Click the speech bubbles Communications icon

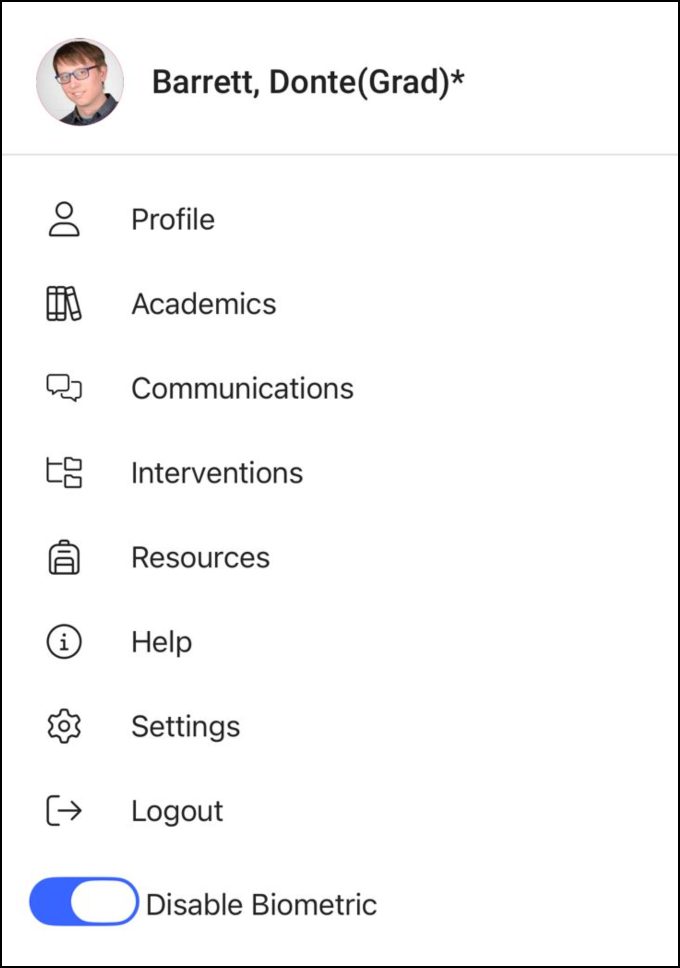tap(64, 388)
